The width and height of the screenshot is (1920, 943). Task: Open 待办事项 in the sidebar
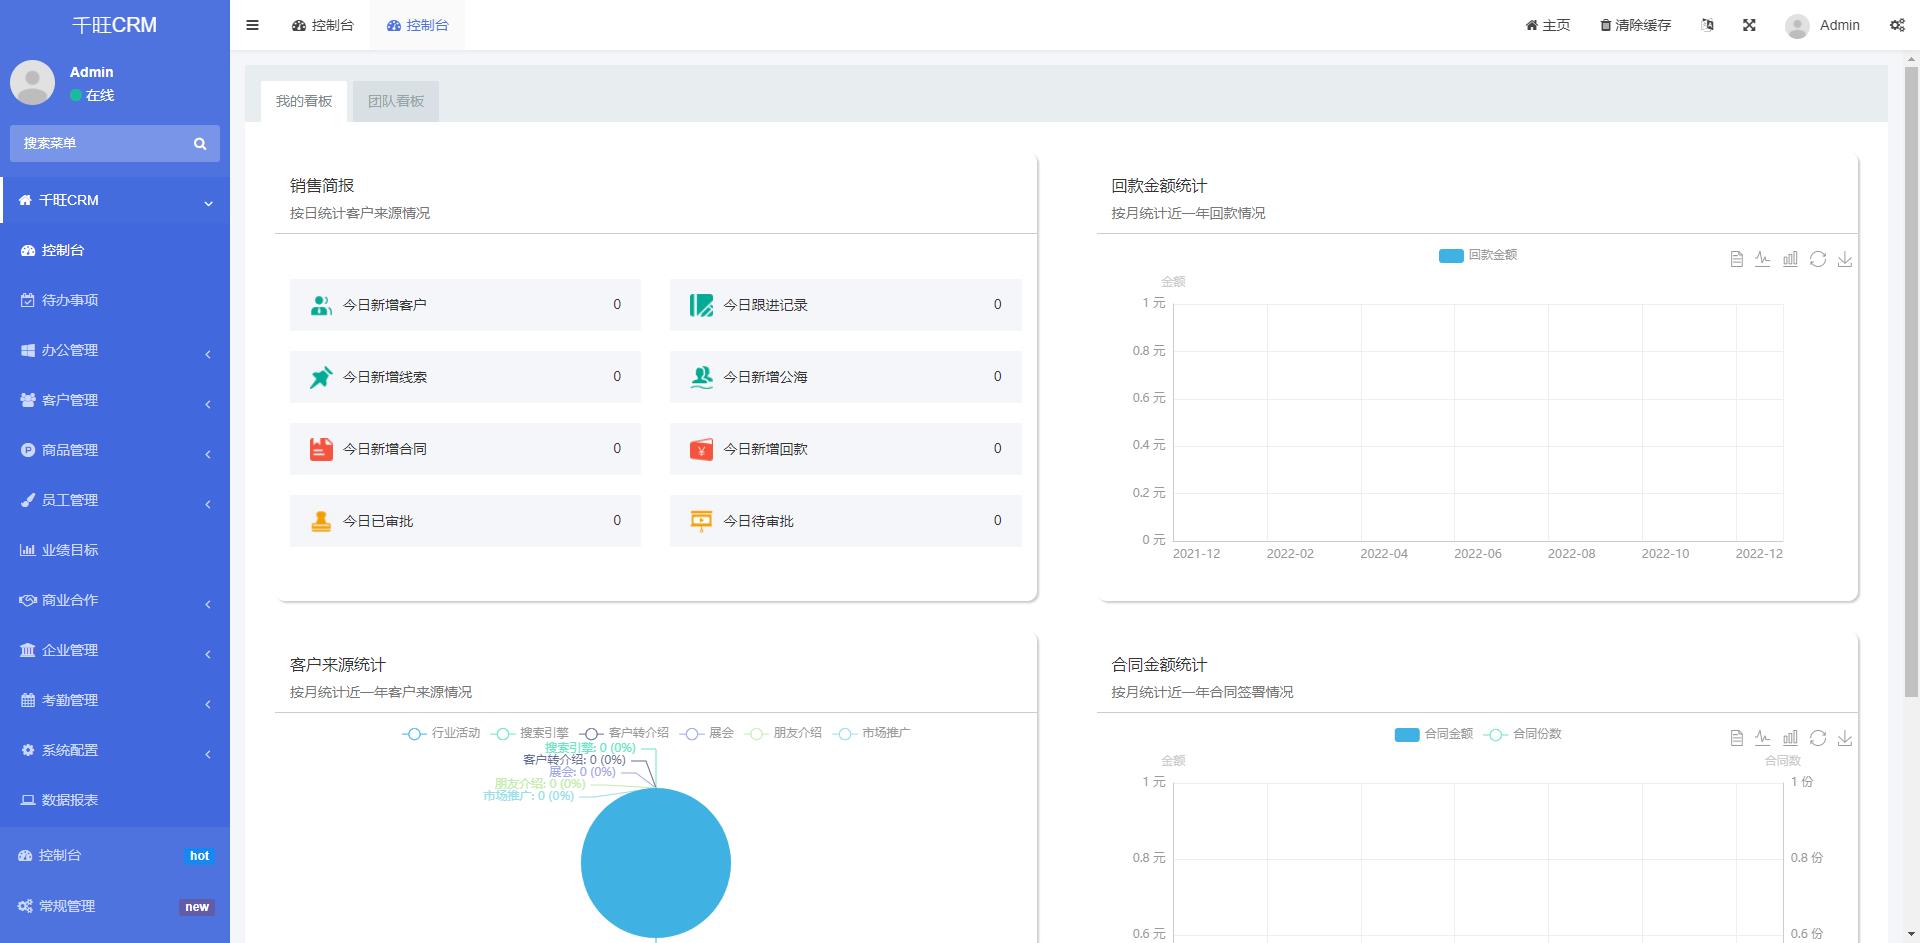(70, 300)
